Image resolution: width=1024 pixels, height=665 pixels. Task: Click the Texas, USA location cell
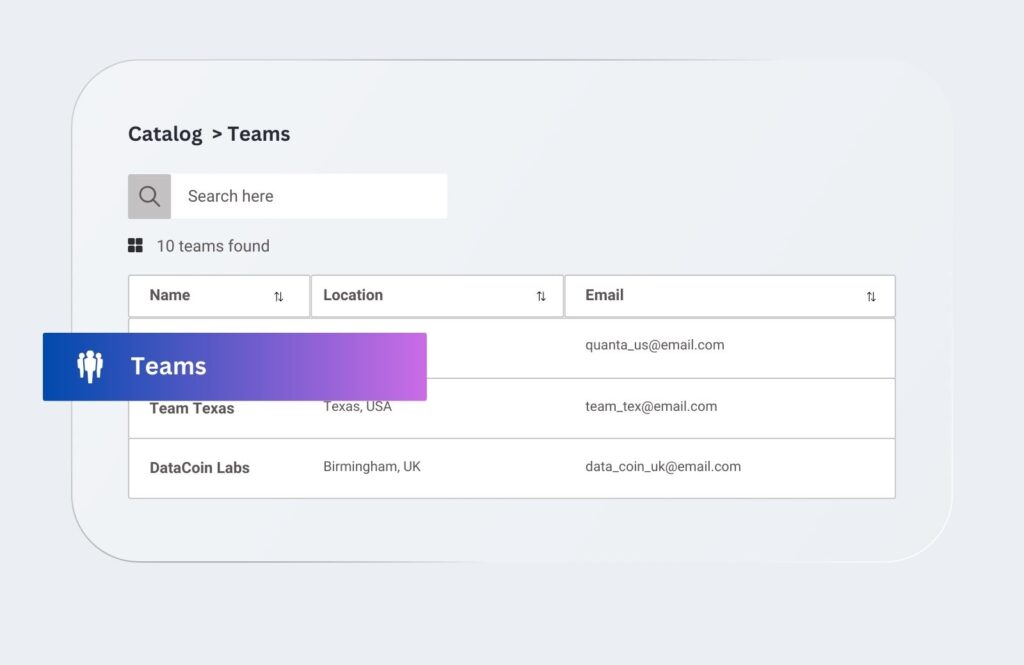[358, 407]
